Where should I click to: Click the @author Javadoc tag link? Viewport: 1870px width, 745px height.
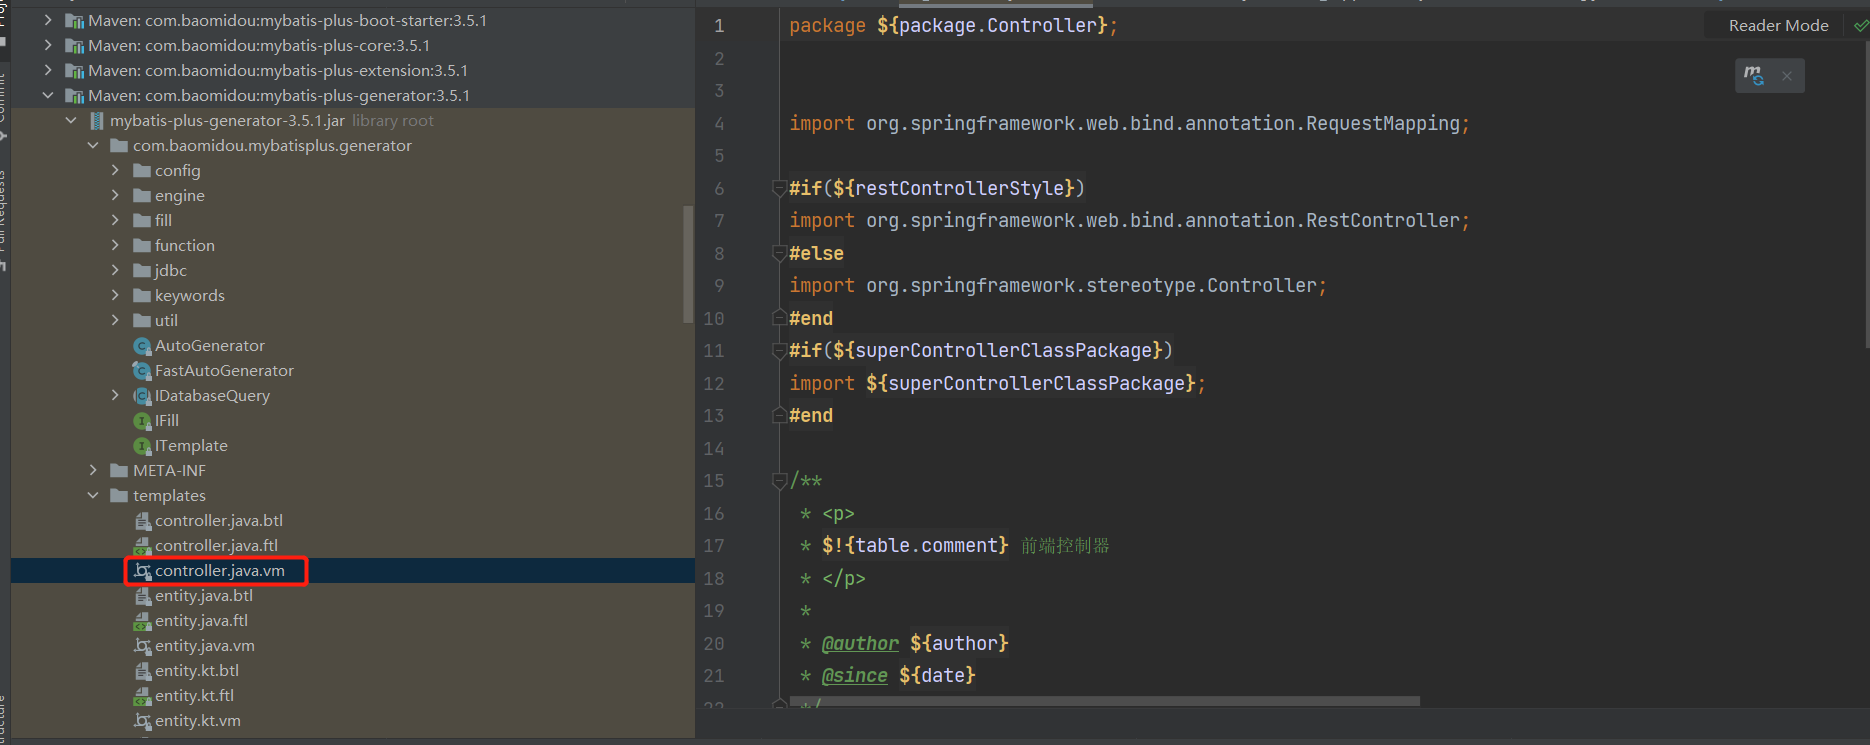coord(860,644)
